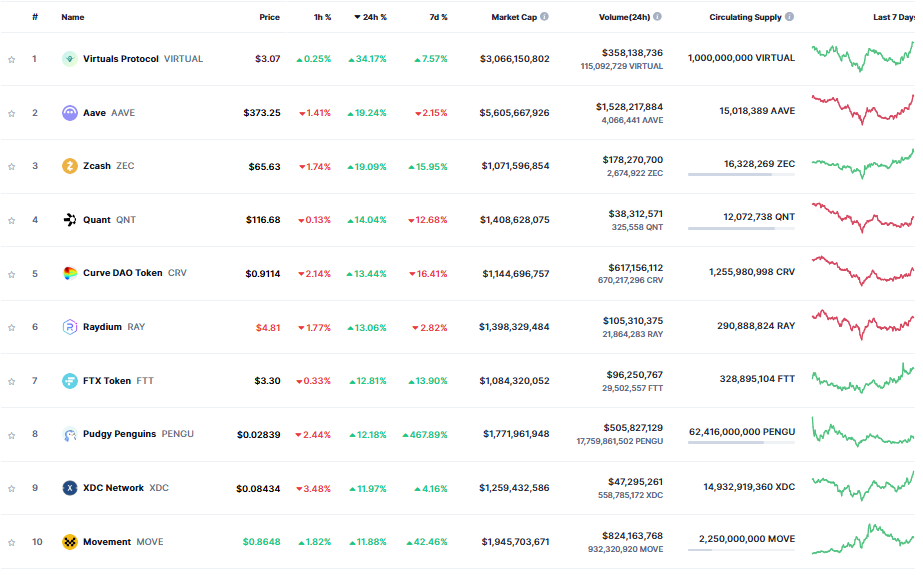Sort by the 7d % column header
Viewport: 923px width, 575px height.
tap(438, 17)
